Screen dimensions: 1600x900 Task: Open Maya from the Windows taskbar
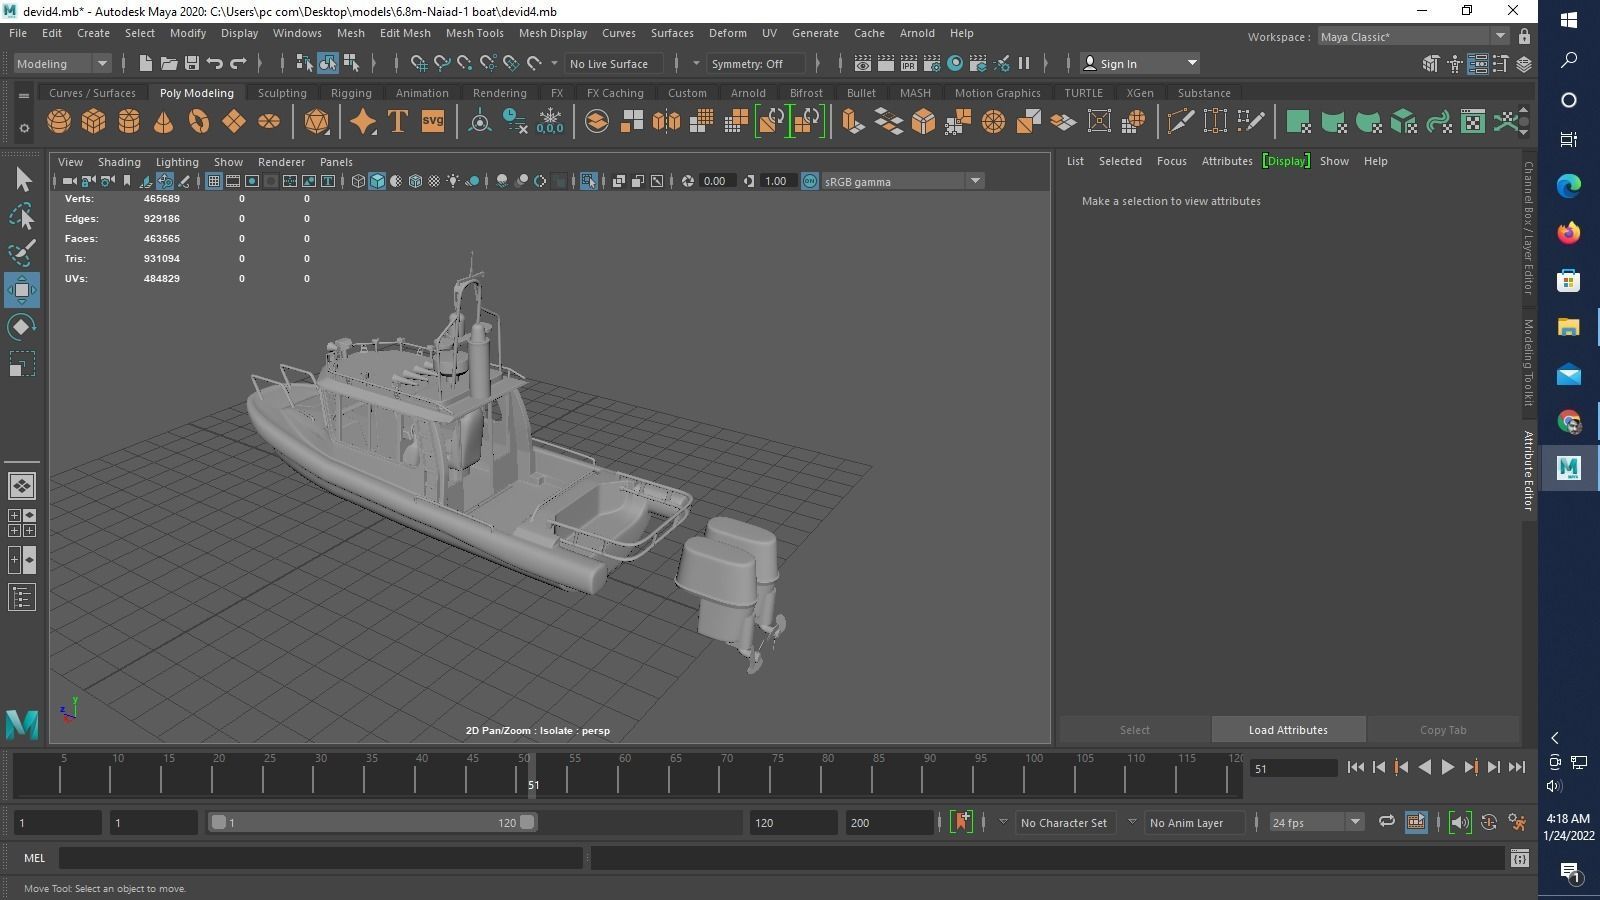(1568, 467)
